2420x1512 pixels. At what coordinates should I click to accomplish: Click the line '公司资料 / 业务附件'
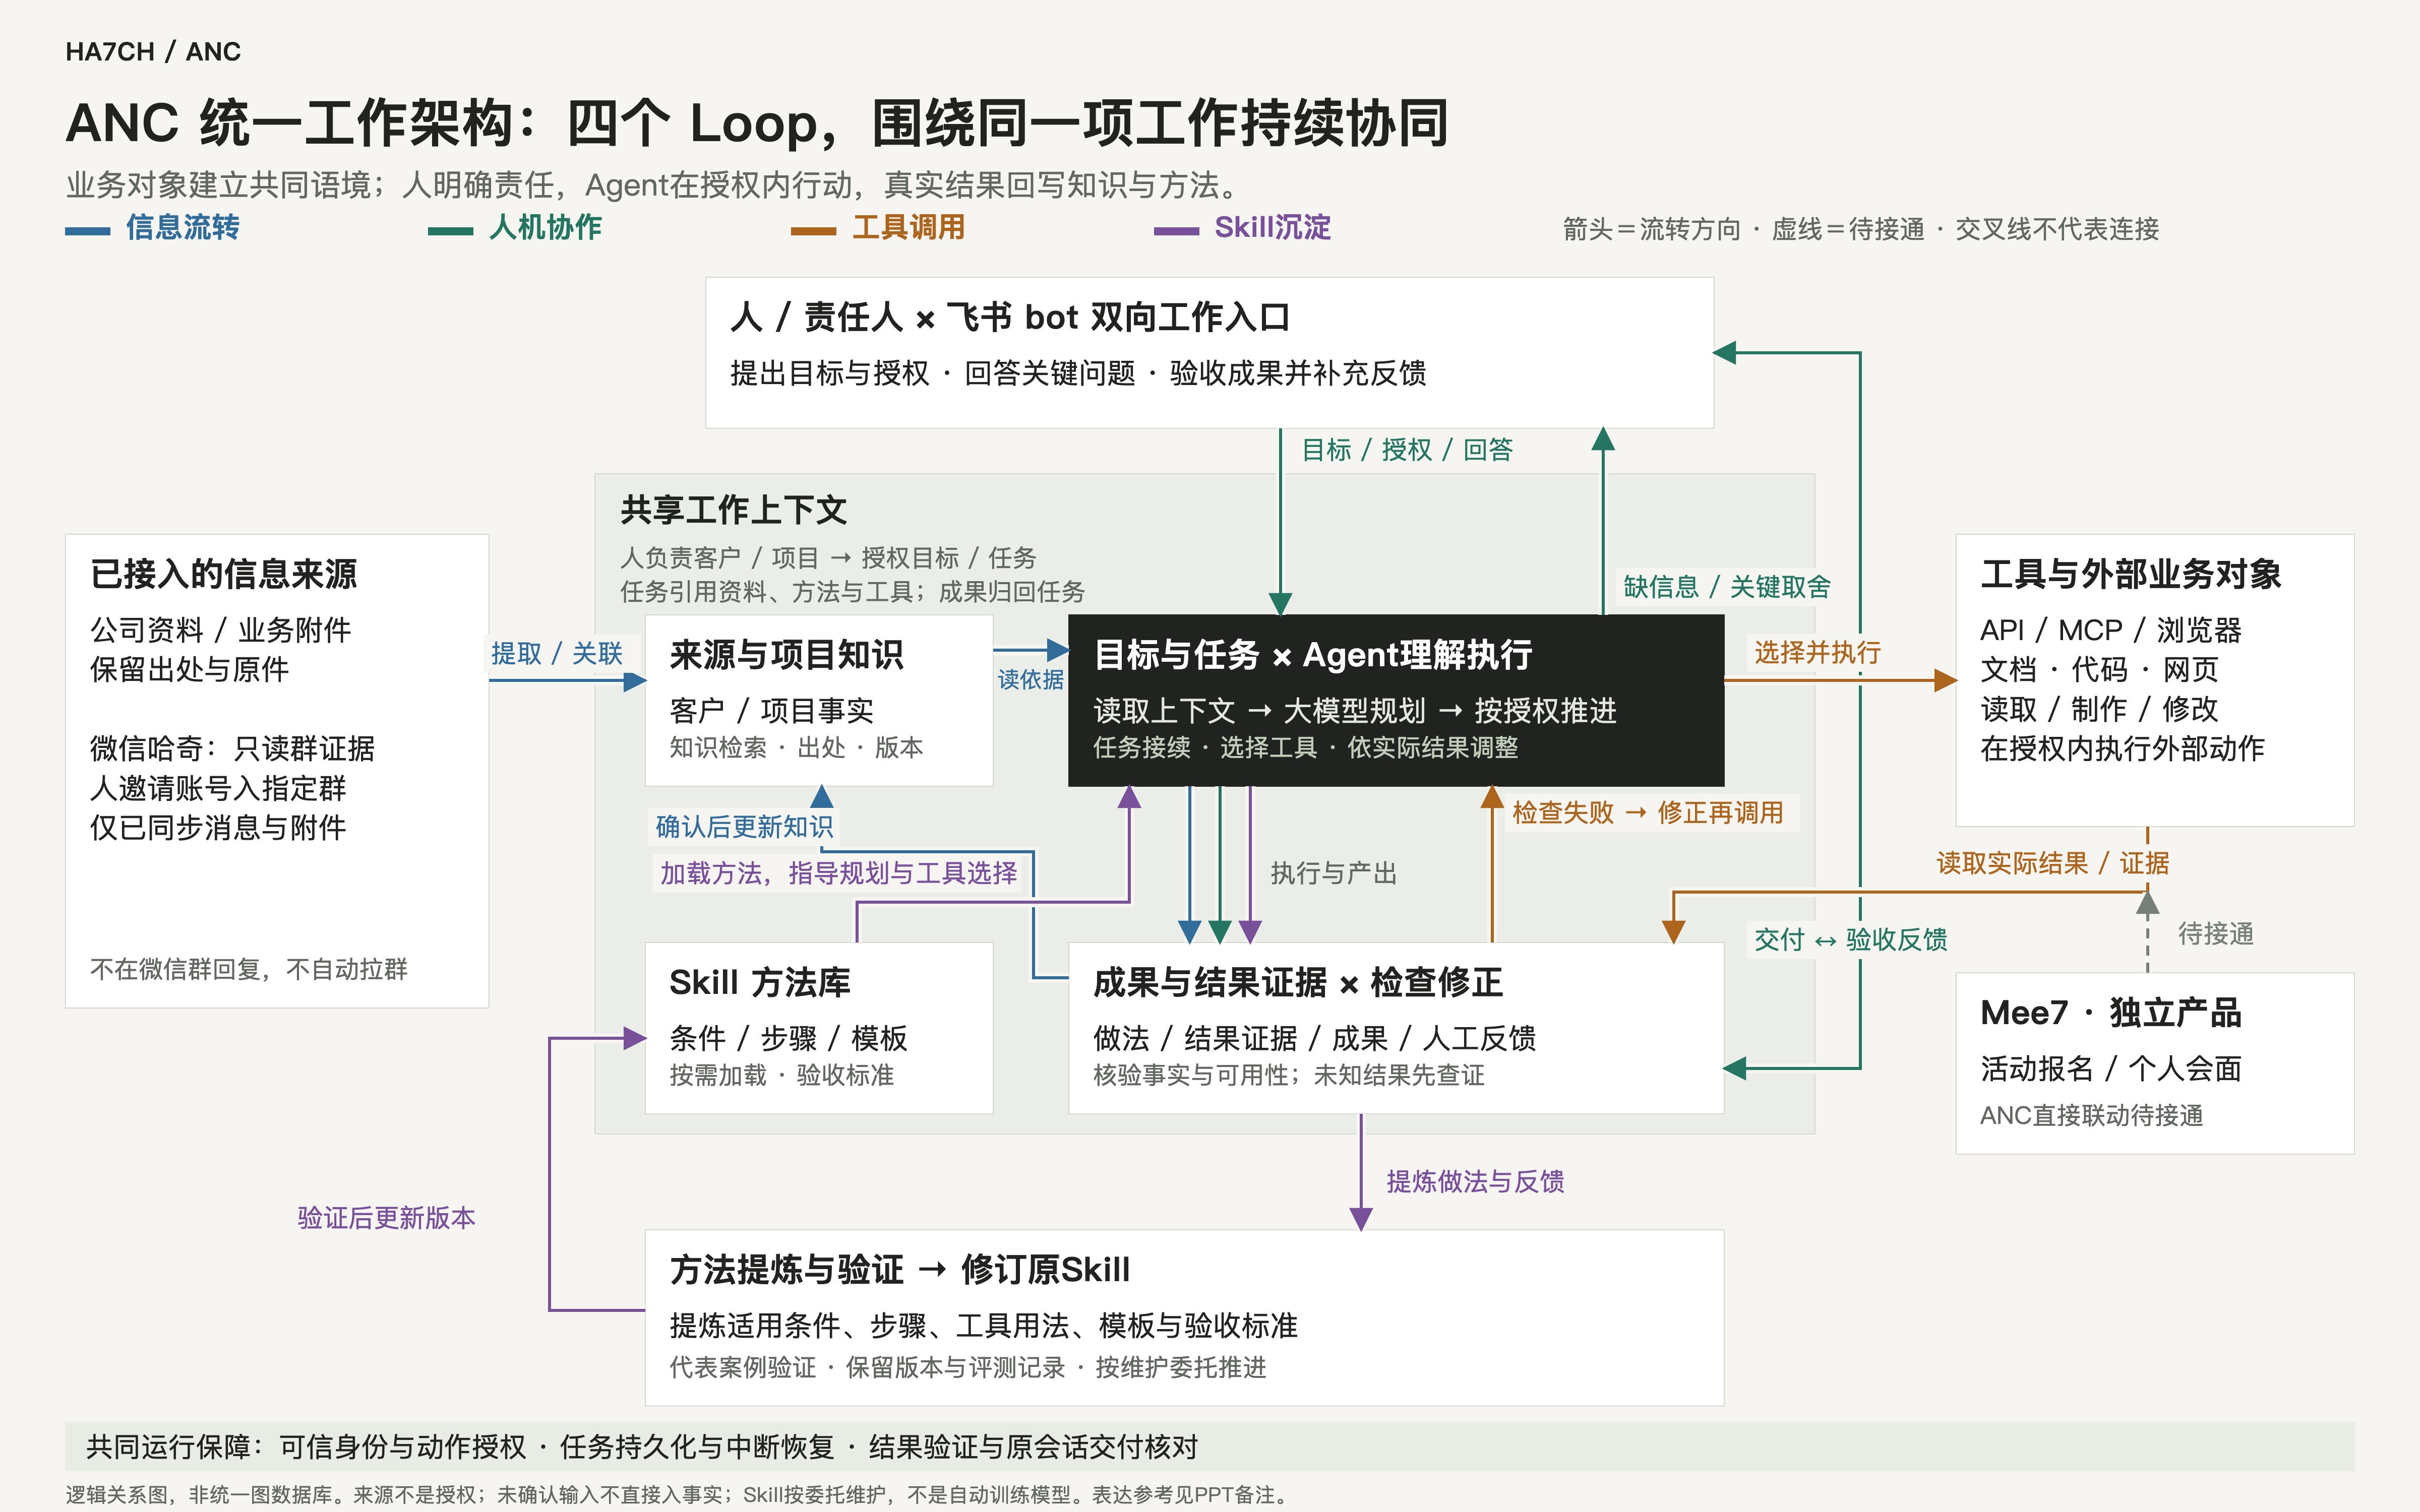point(221,630)
